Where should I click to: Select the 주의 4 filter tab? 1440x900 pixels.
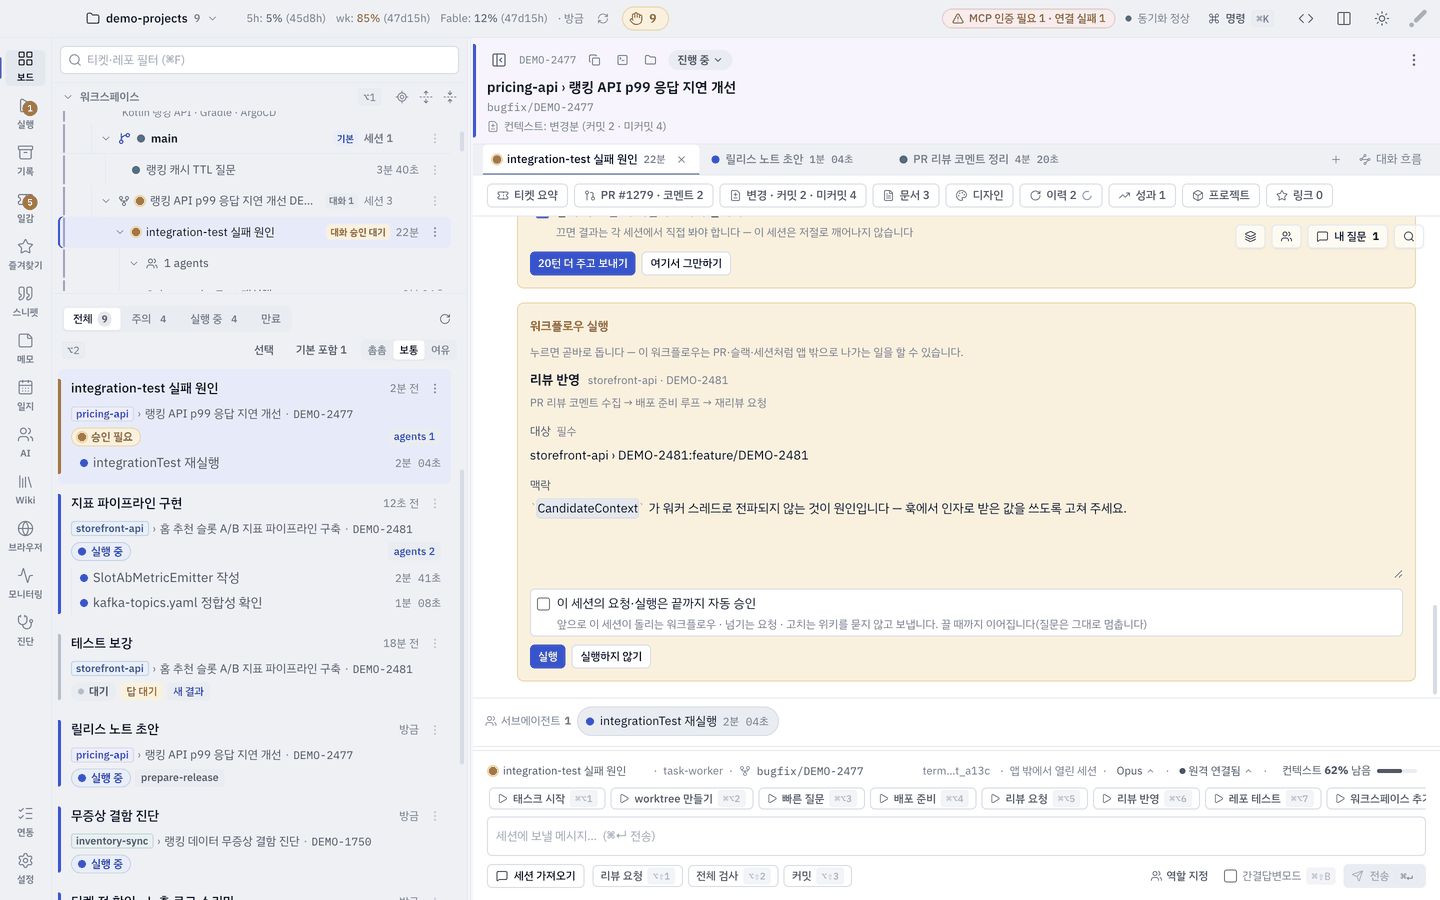pyautogui.click(x=149, y=319)
